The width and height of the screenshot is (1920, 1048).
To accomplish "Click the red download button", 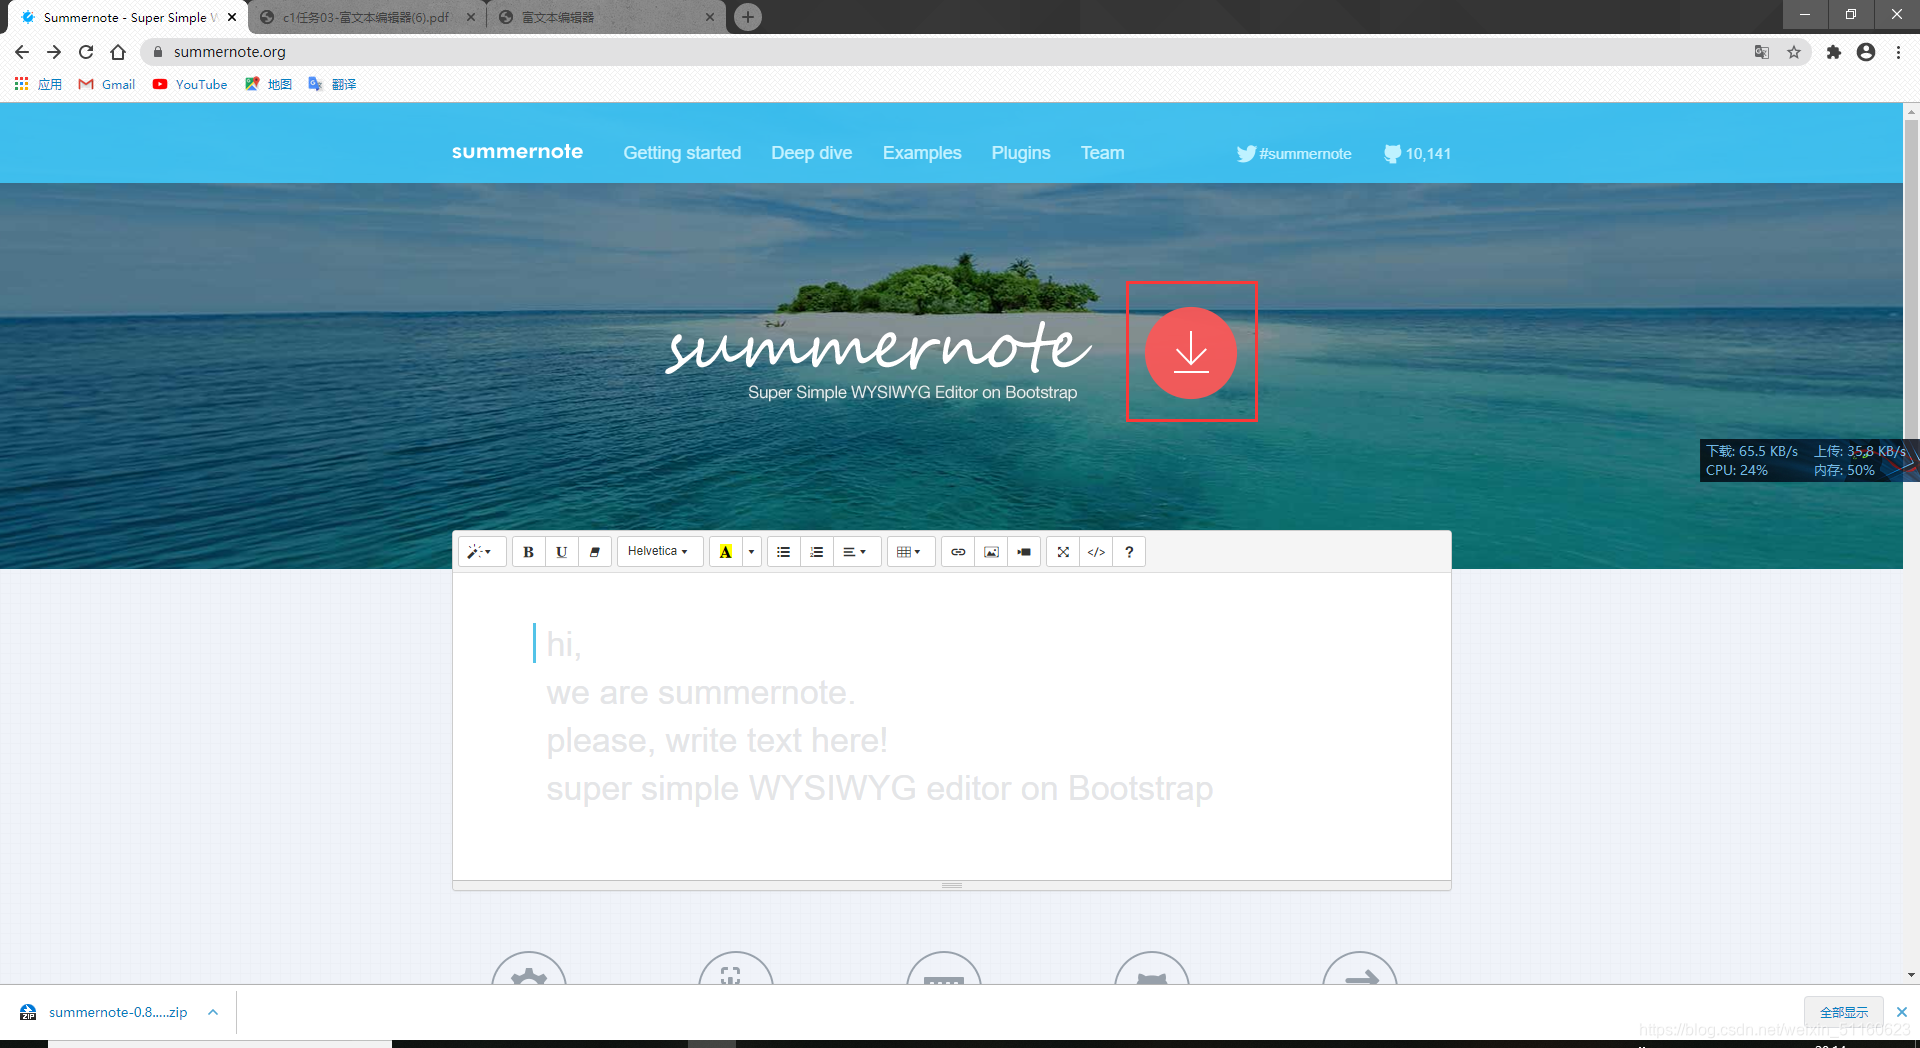I will pos(1191,352).
